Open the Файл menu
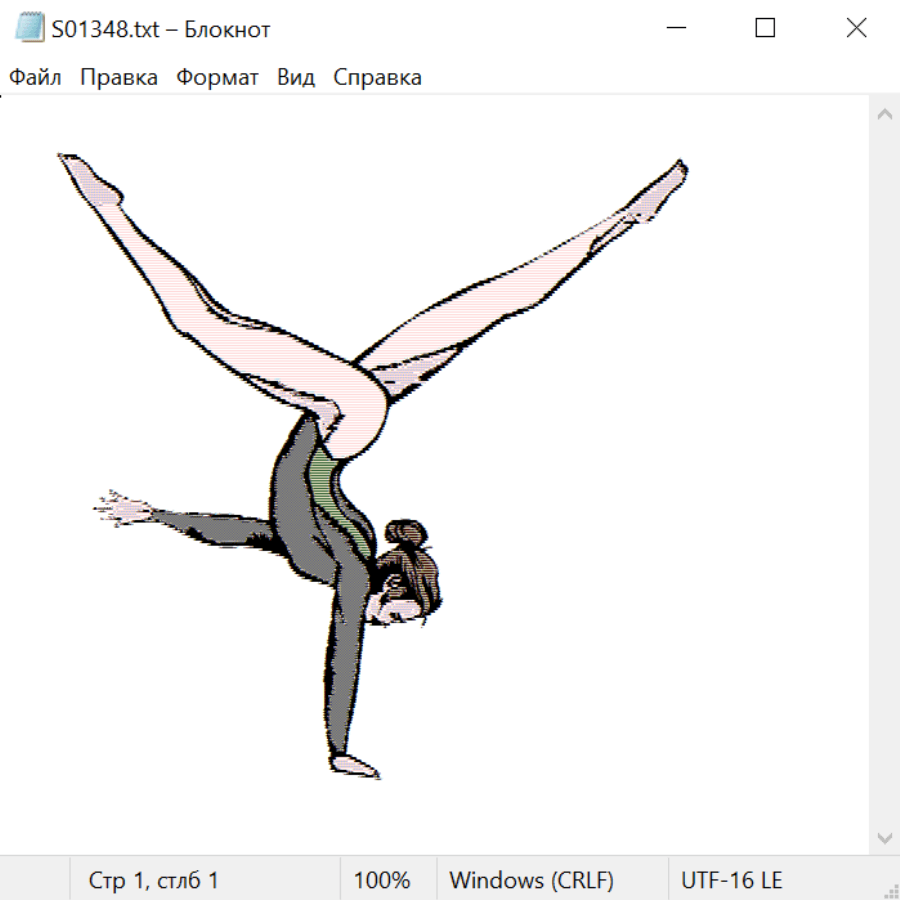 [35, 78]
